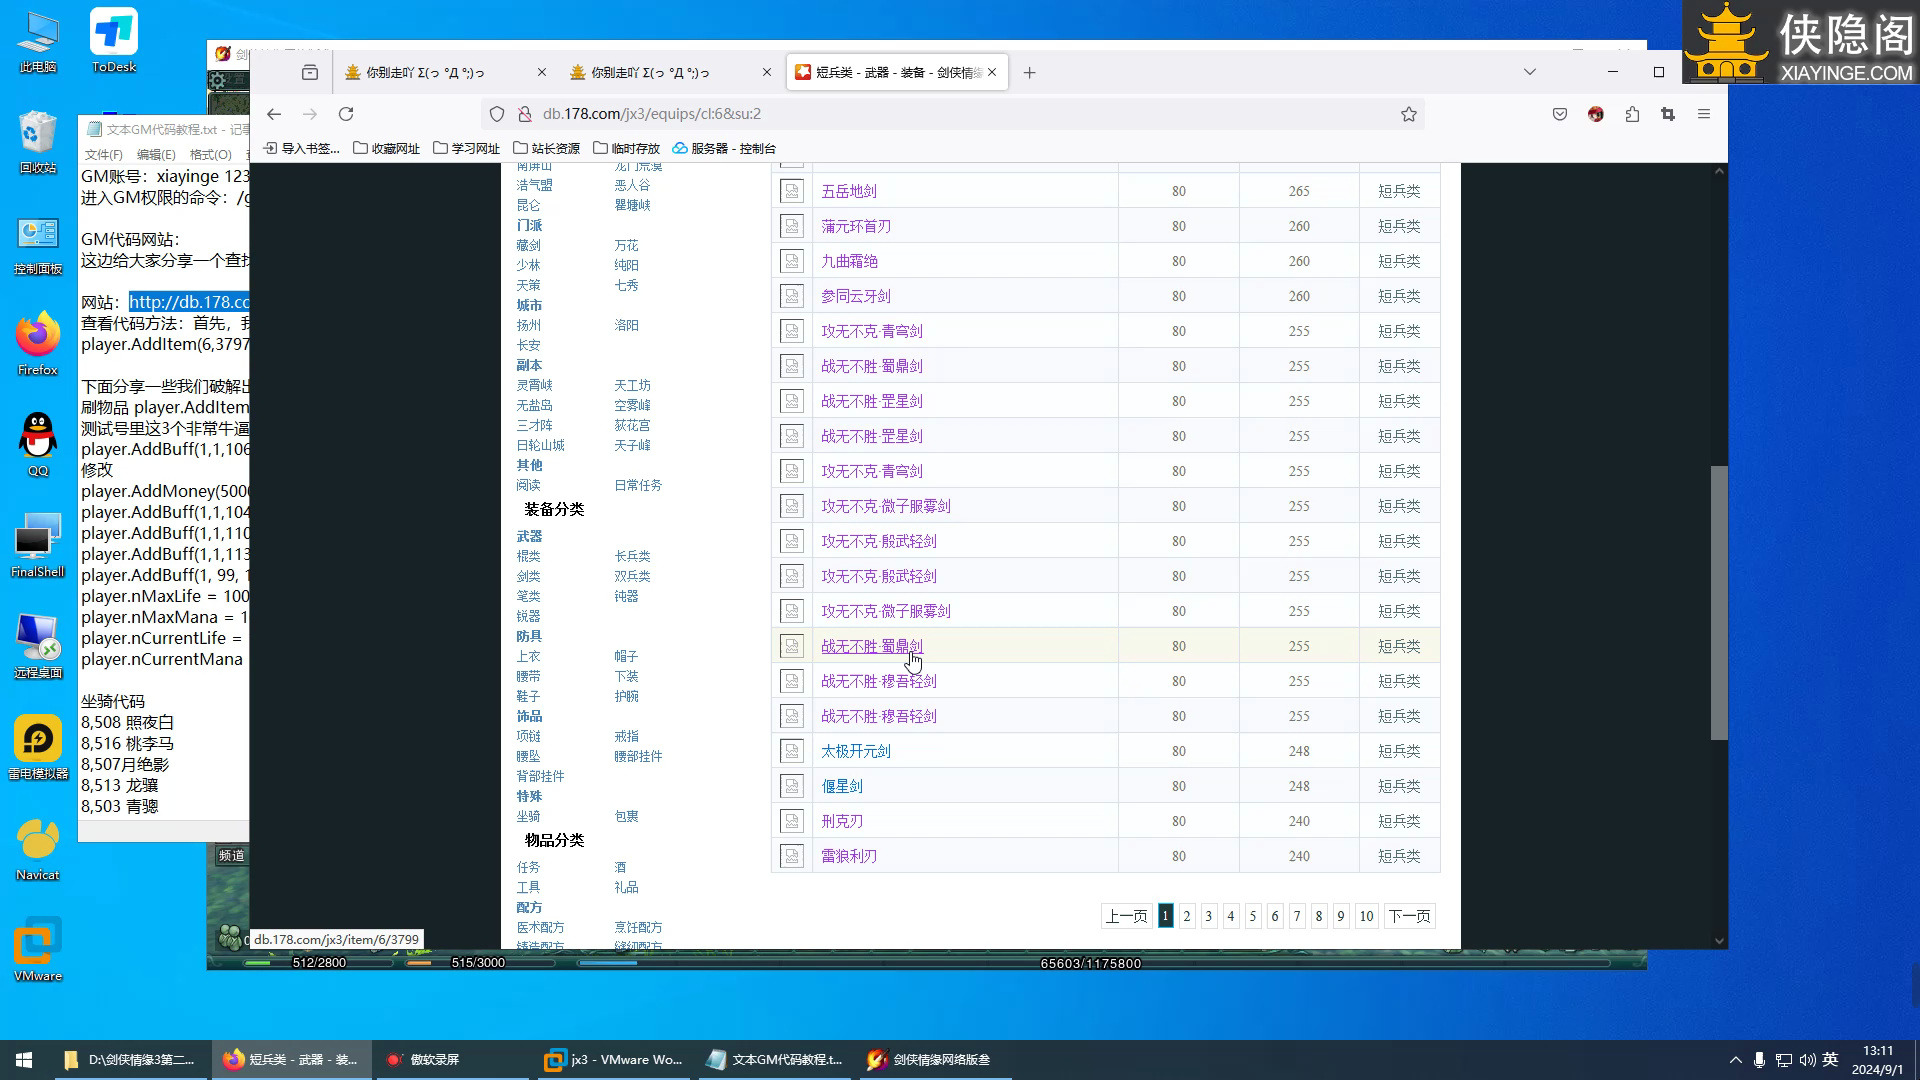Select 棍类 weapon category
The height and width of the screenshot is (1080, 1920).
[528, 556]
